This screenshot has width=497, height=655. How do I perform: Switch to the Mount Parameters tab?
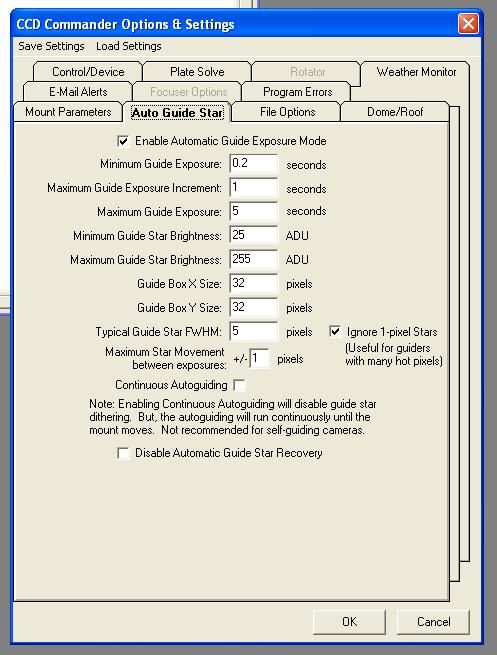[68, 112]
